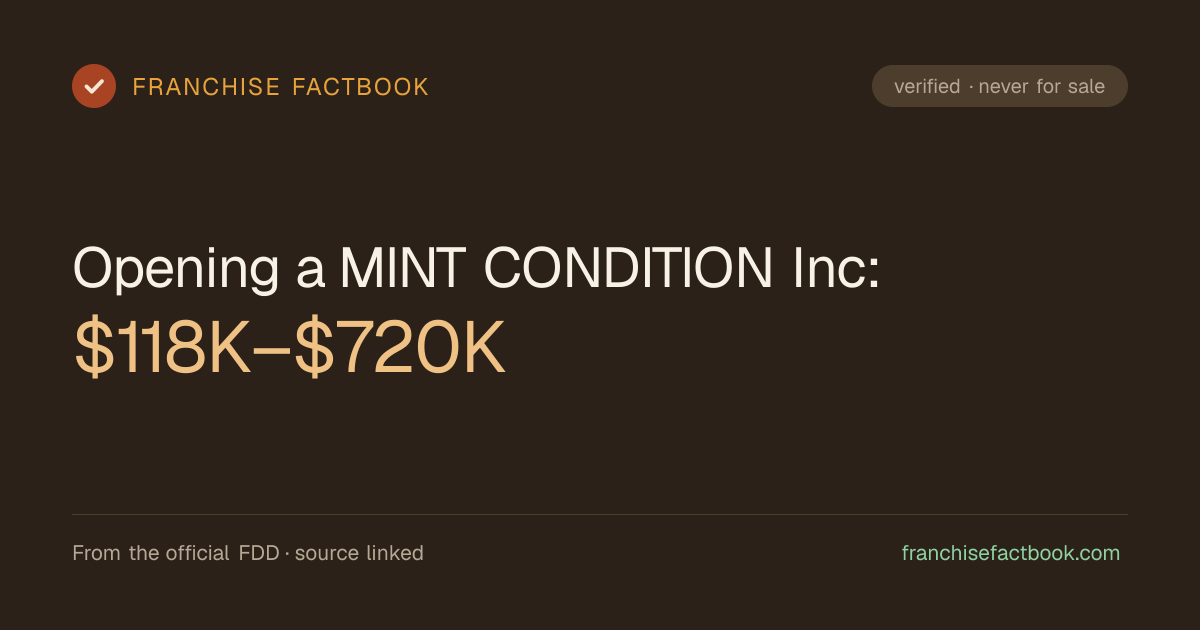1200x630 pixels.
Task: Click the words 'MINT CONDITION' in headline
Action: point(556,268)
